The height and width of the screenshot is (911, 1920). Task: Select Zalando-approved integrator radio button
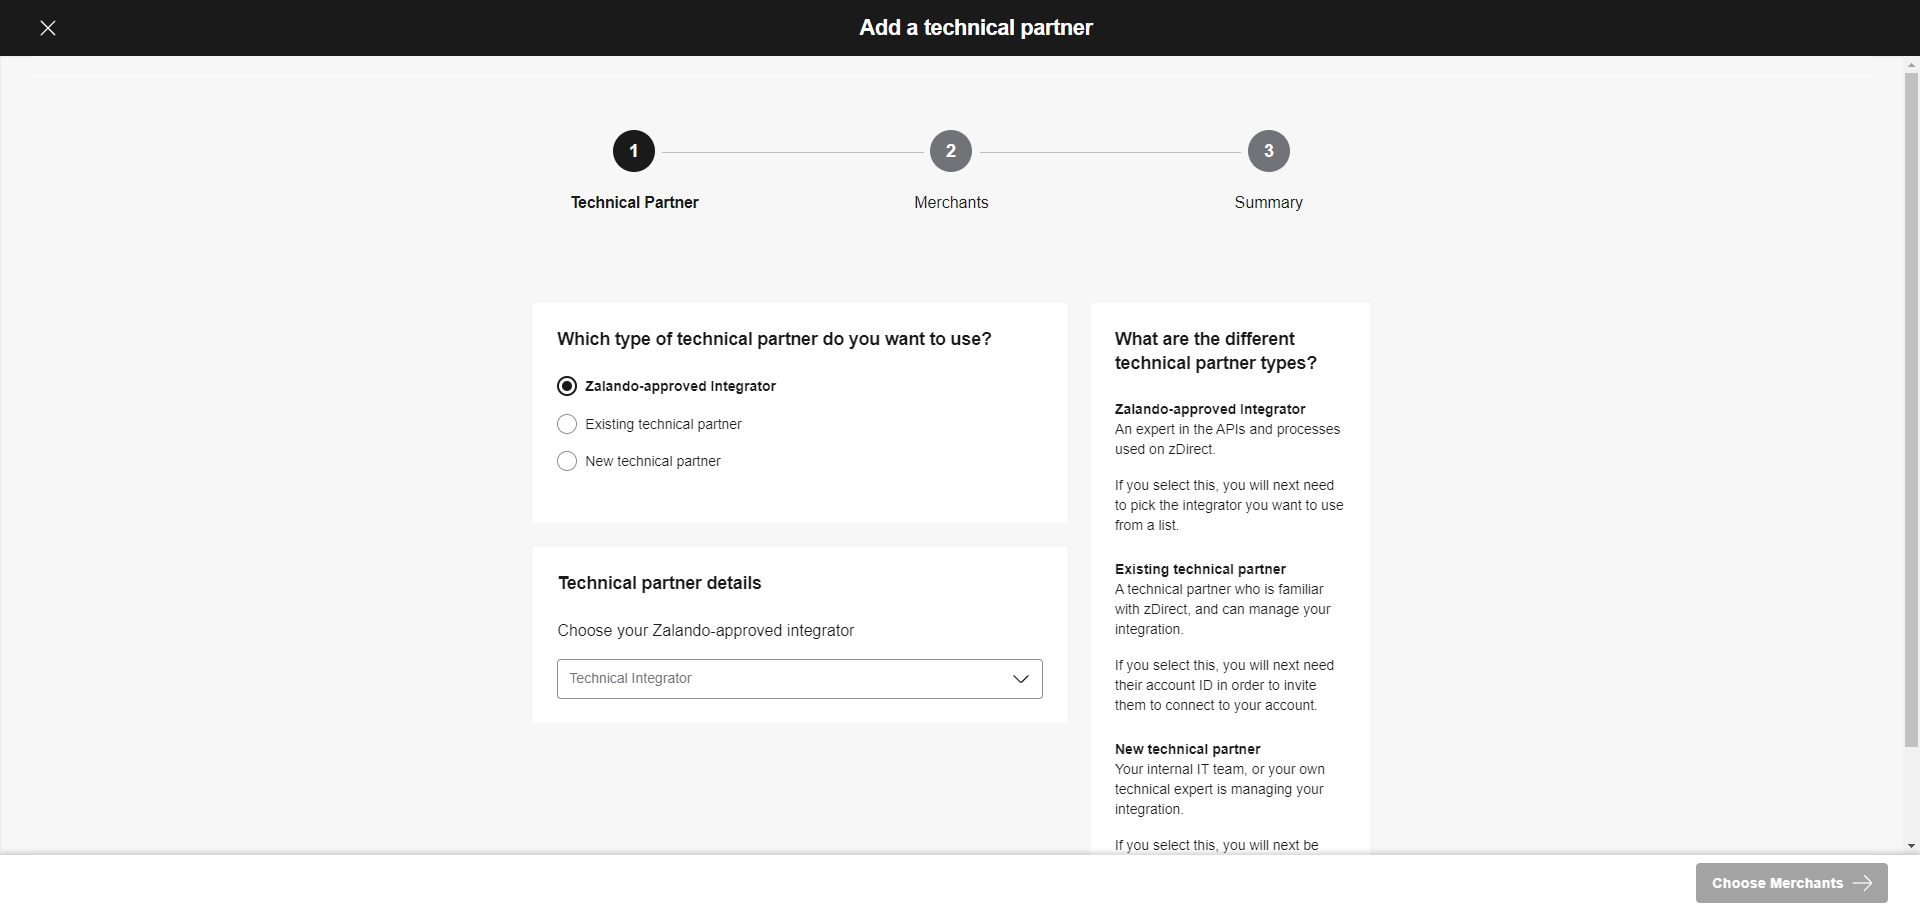(567, 386)
